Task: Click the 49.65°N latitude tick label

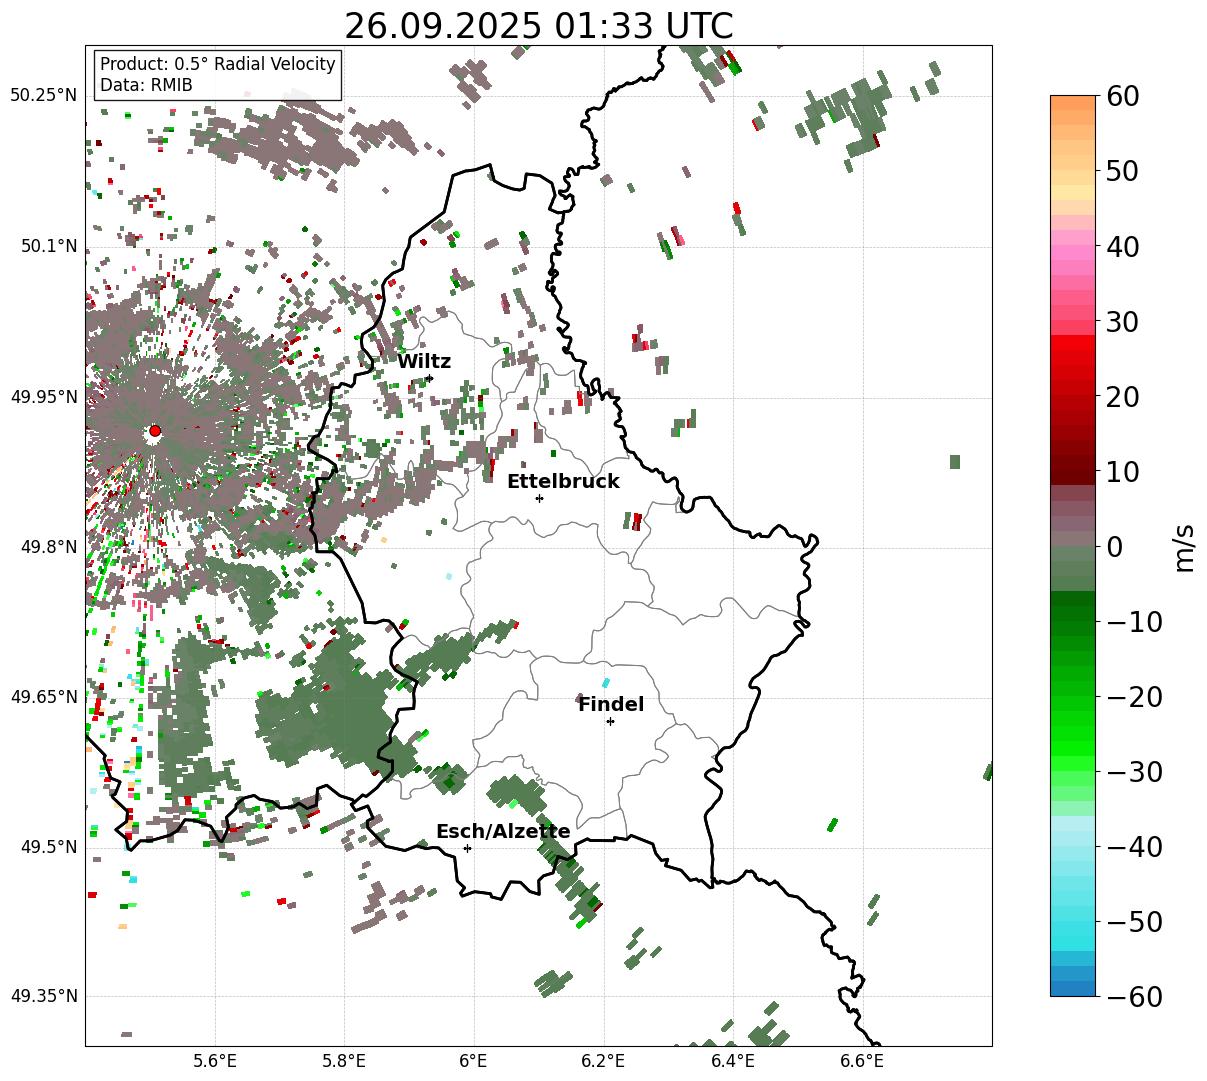Action: tap(43, 697)
